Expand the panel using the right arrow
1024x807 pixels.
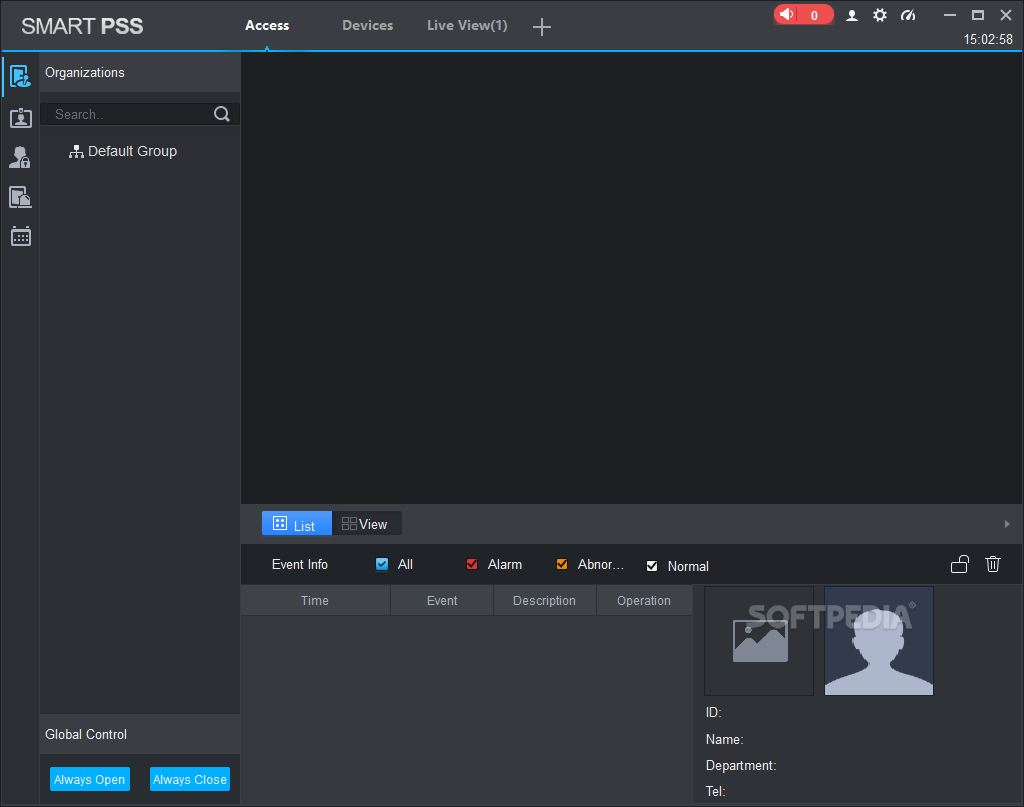1006,524
